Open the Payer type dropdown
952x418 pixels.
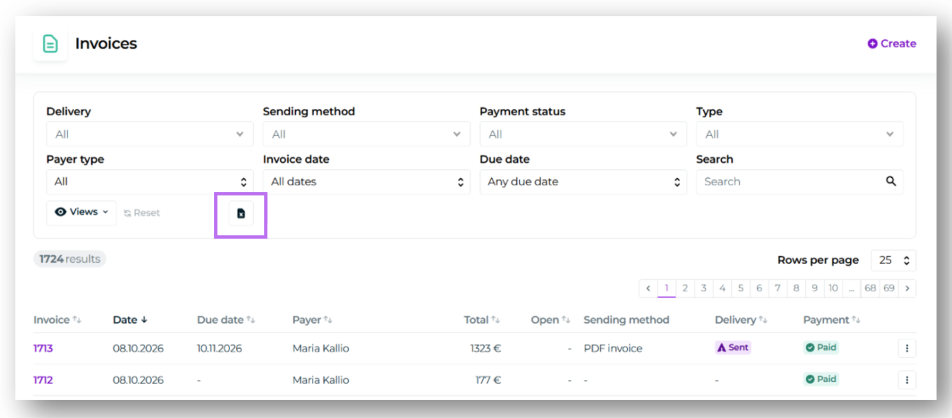click(x=150, y=182)
